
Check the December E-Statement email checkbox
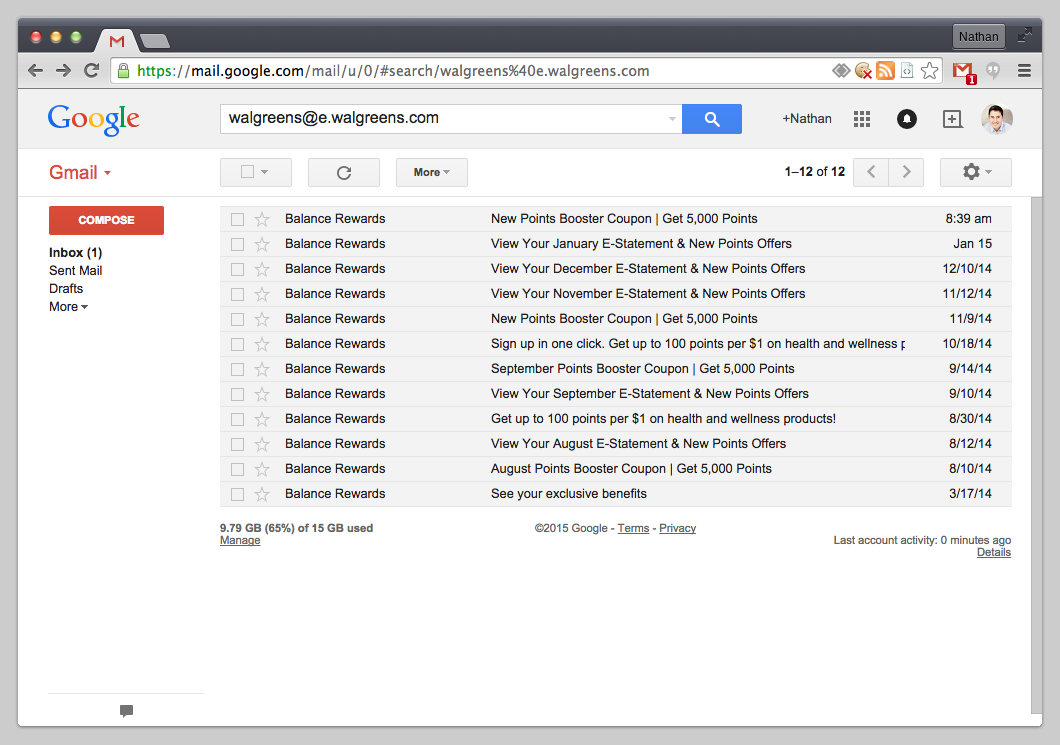tap(237, 269)
